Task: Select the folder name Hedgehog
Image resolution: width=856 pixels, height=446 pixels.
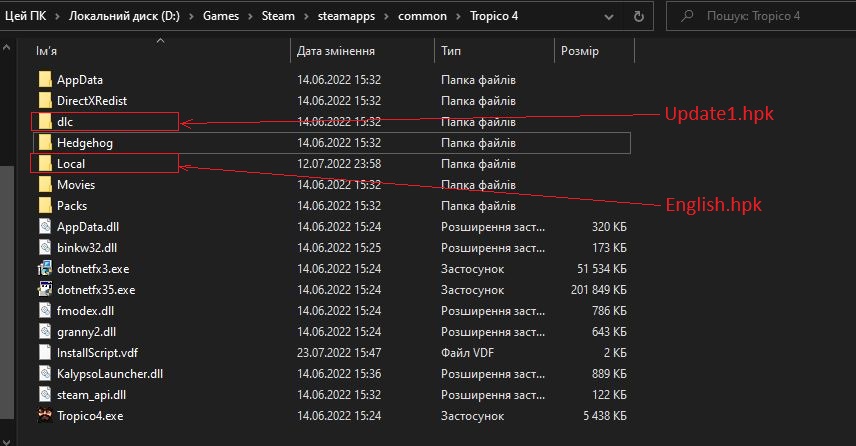Action: tap(85, 143)
